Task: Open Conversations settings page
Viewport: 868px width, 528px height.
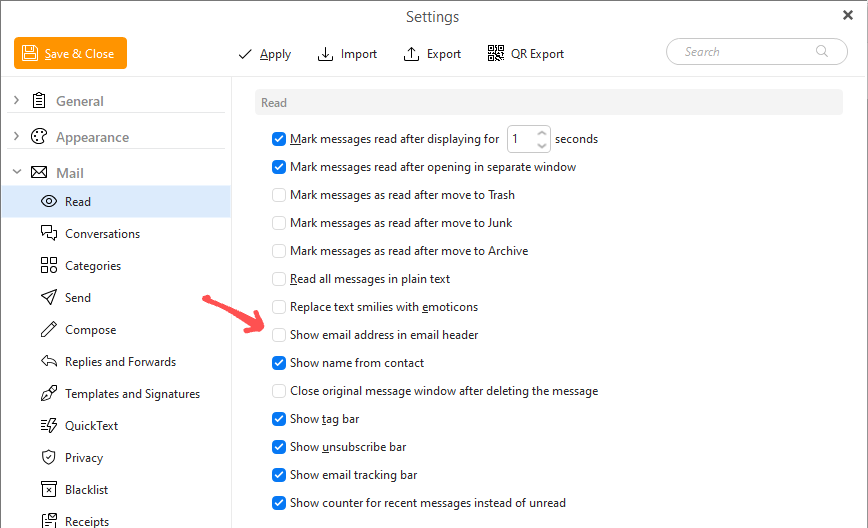Action: [x=116, y=234]
